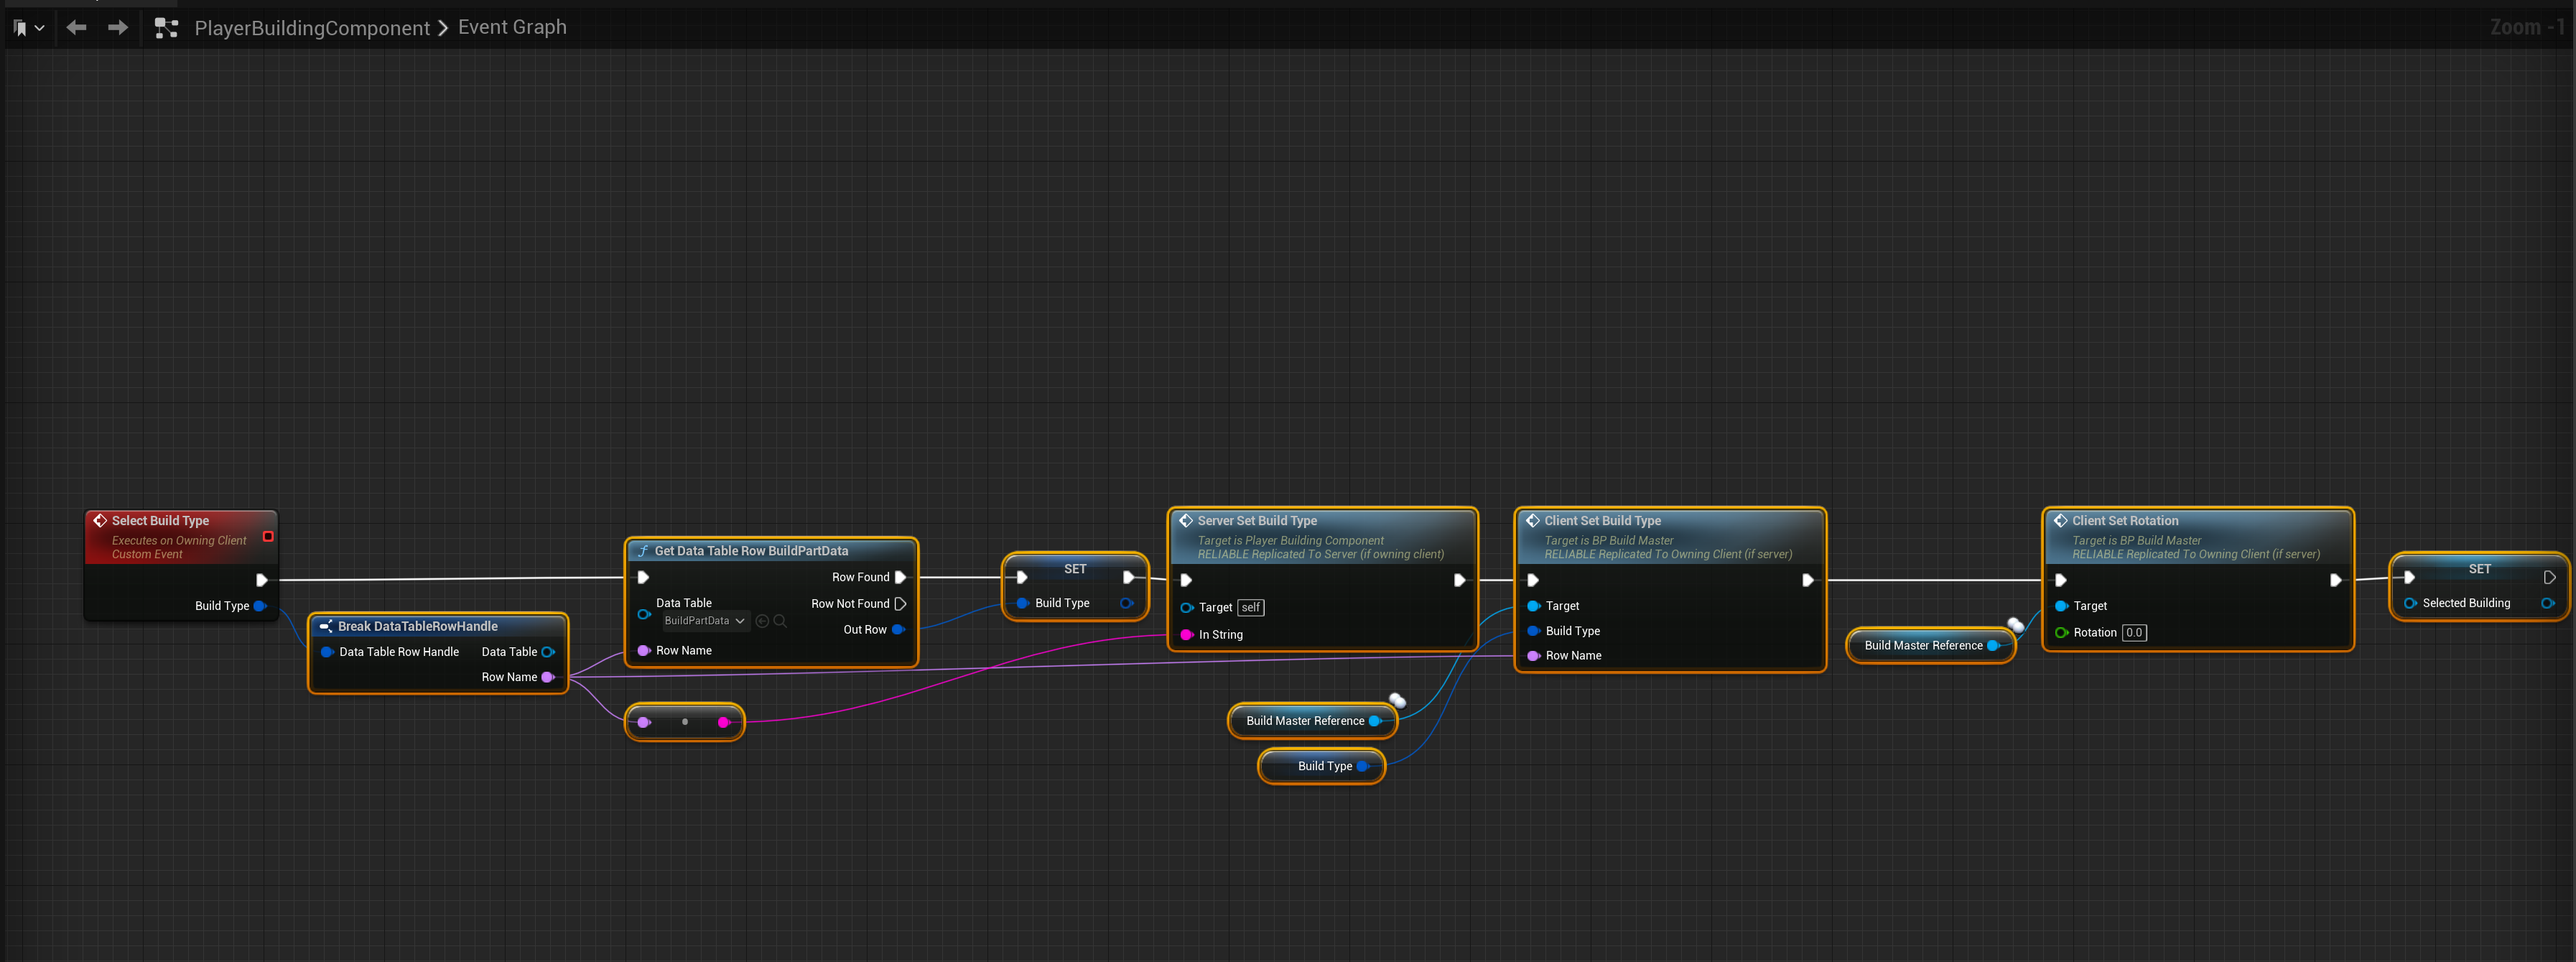Click the Row Found execution output pin
2576x962 pixels.
tap(900, 577)
